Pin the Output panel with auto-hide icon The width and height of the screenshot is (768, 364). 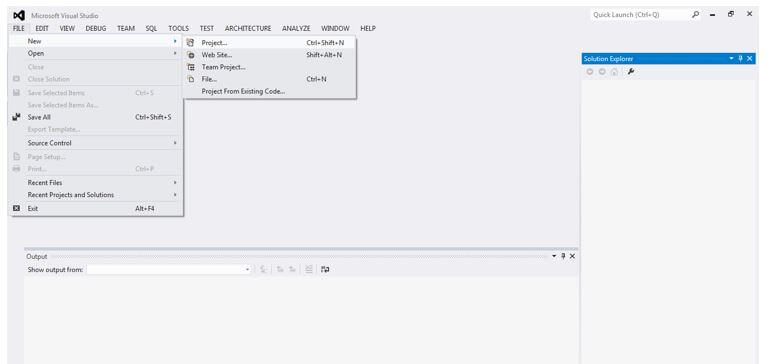click(x=563, y=256)
